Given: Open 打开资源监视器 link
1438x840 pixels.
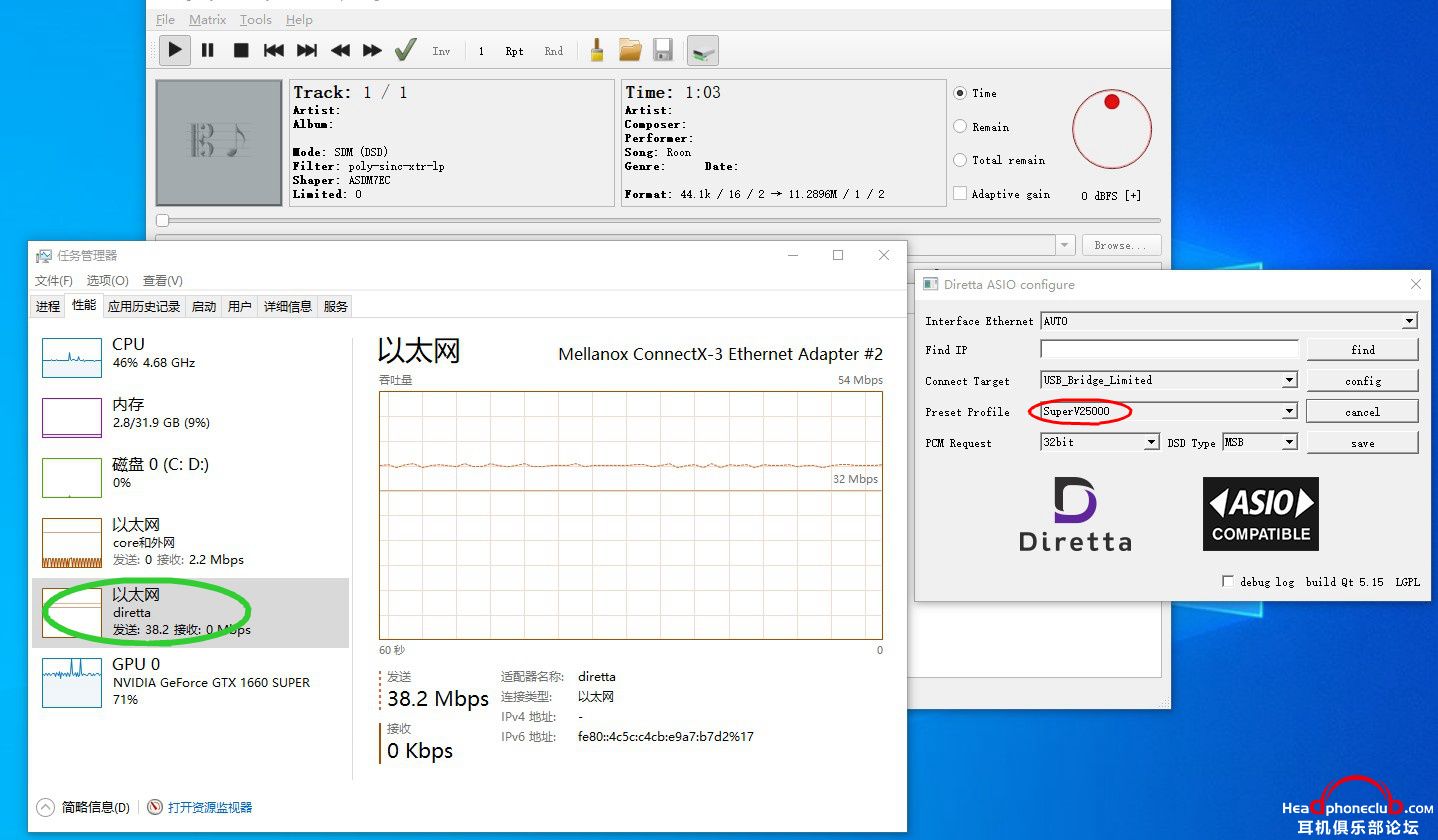Looking at the screenshot, I should (200, 807).
